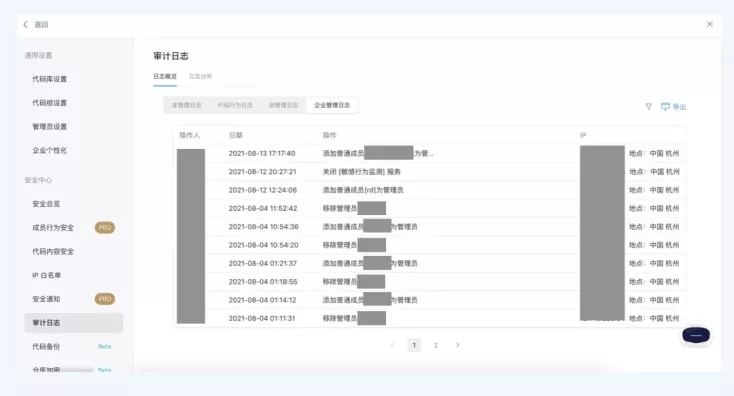Click the date 2021-08-04 10:54:36
Viewport: 734px width, 396px height.
tap(264, 227)
